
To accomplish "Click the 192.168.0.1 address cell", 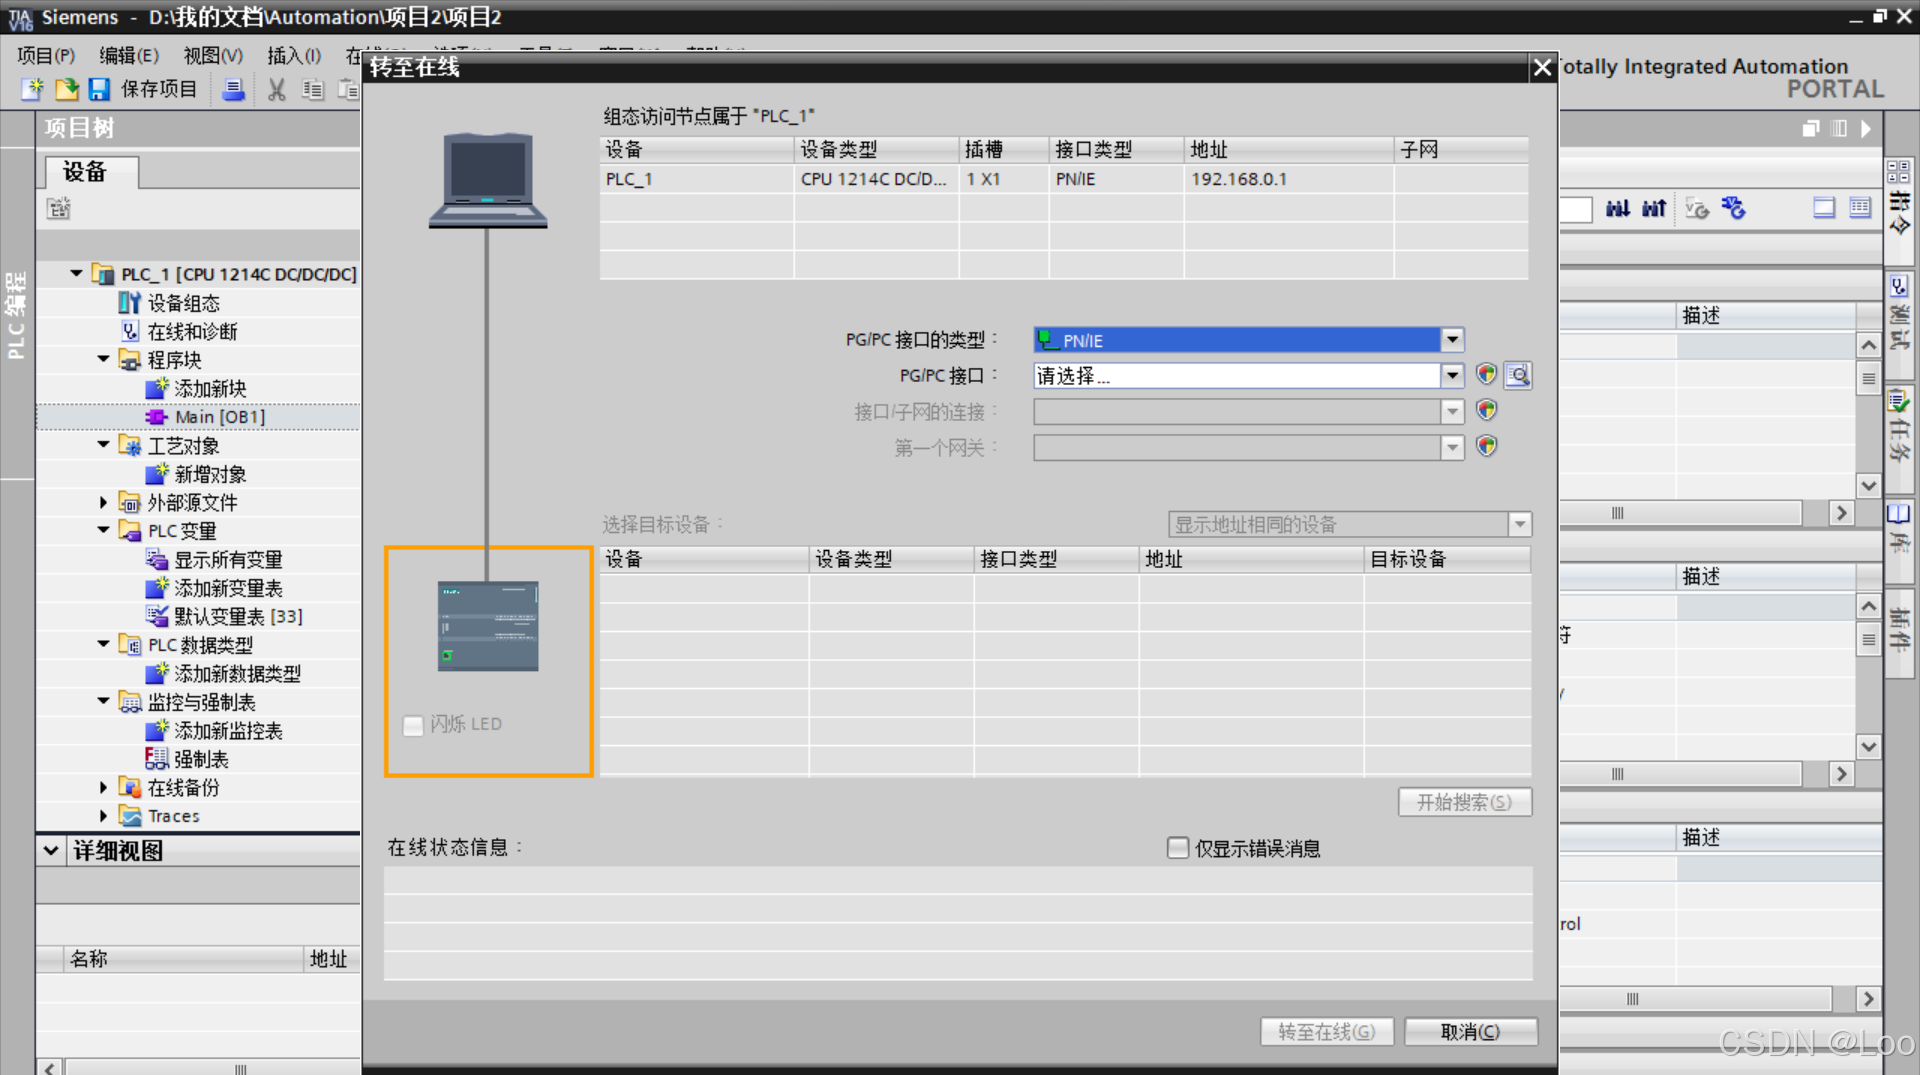I will 1288,179.
